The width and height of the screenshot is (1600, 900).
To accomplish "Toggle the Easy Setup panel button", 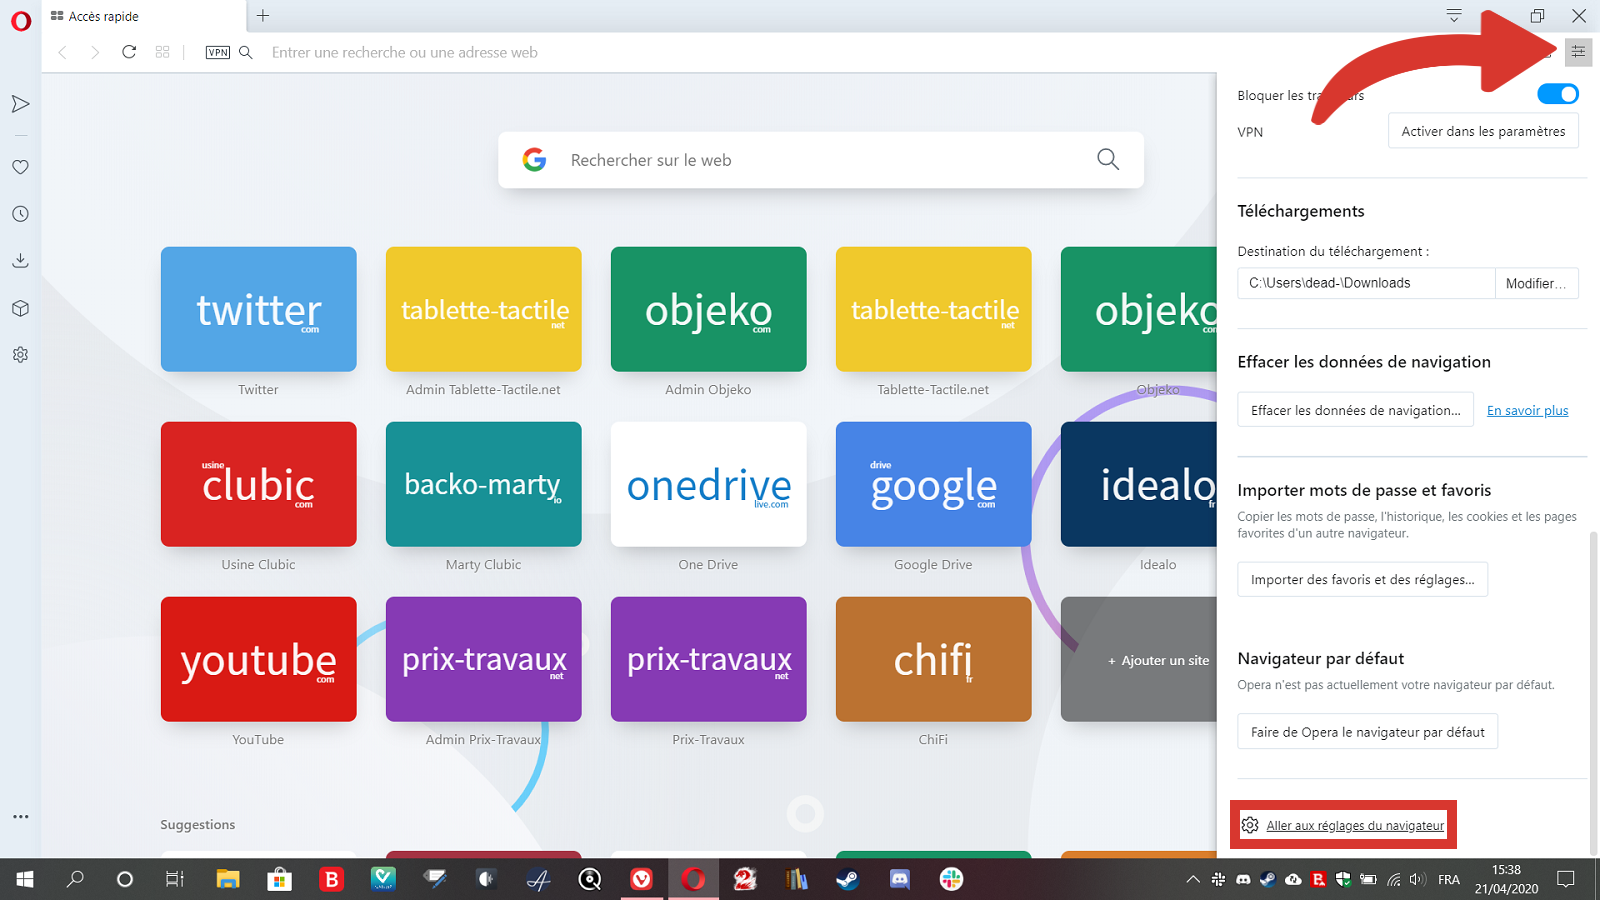I will click(1578, 52).
